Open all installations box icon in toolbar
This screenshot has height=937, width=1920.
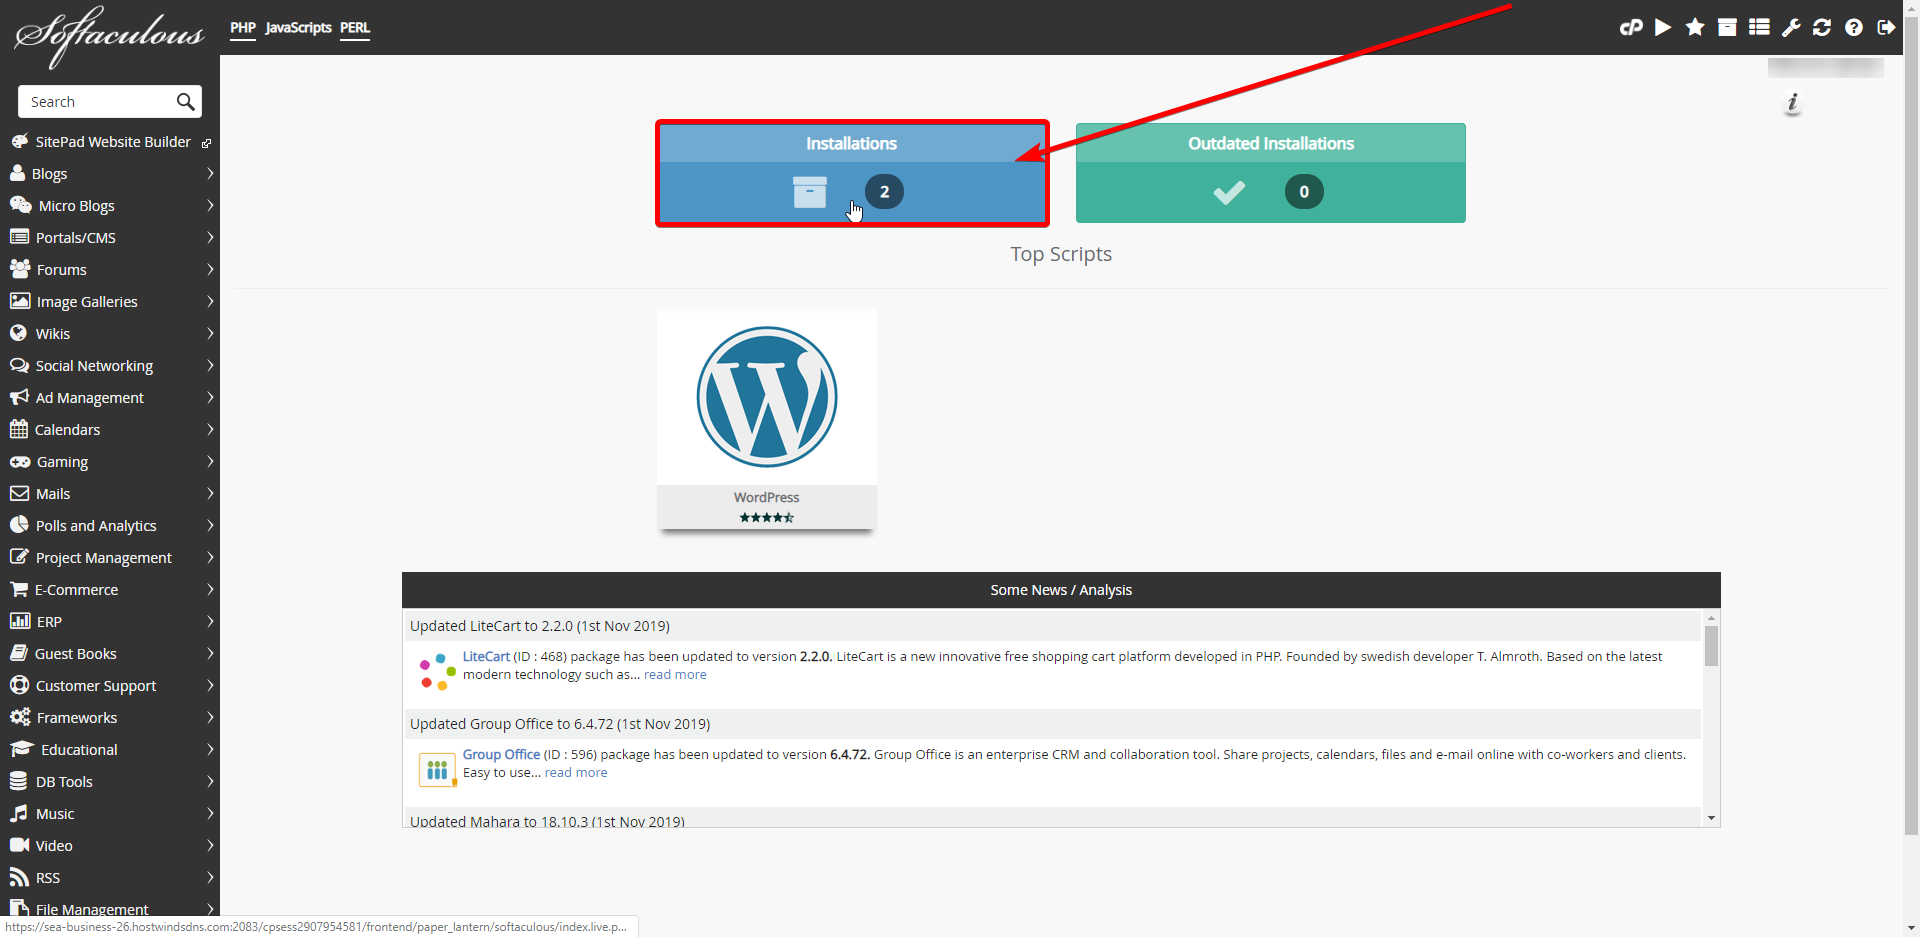(x=1727, y=27)
